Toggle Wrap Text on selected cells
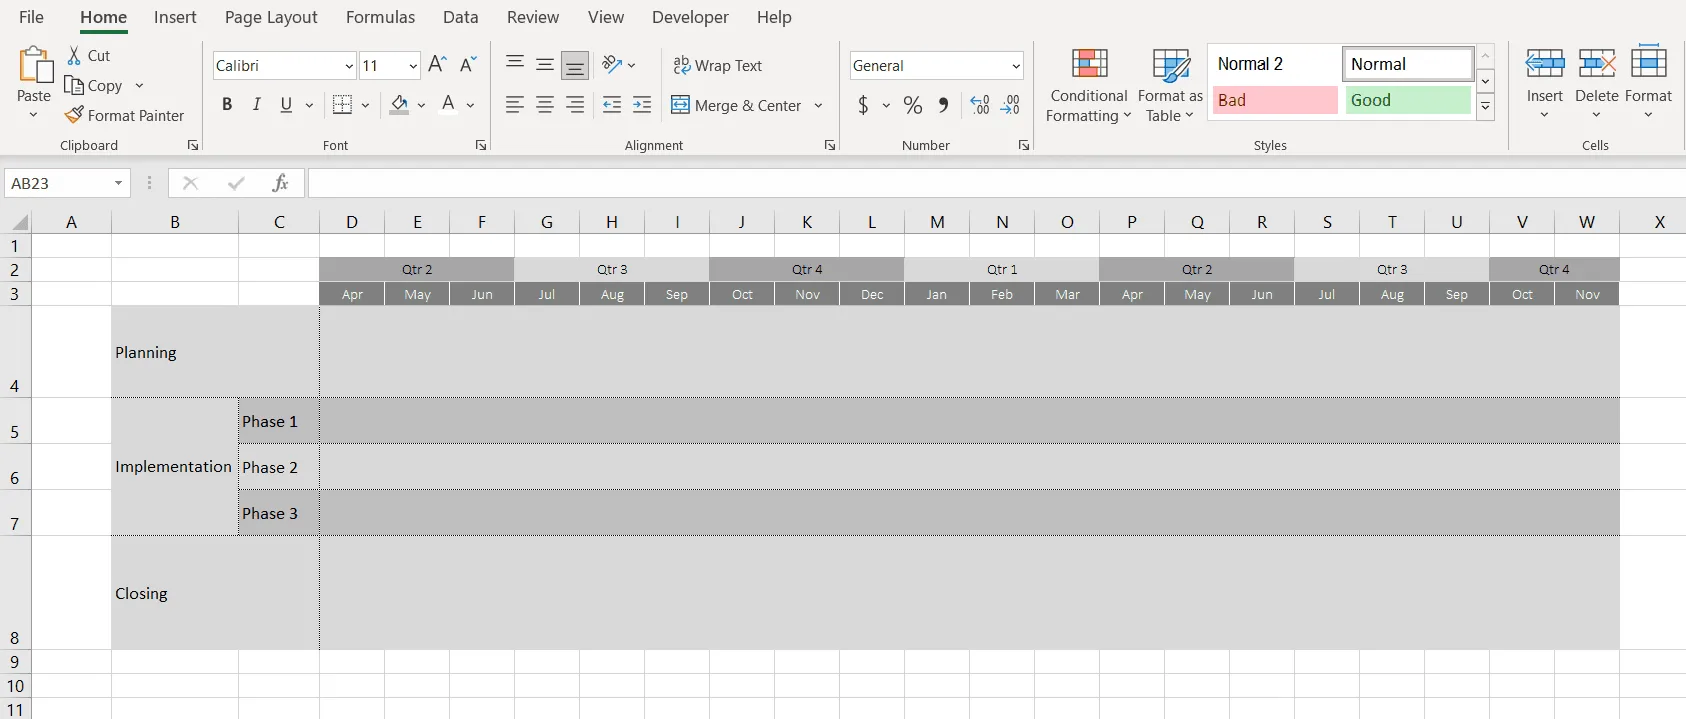 [x=717, y=65]
